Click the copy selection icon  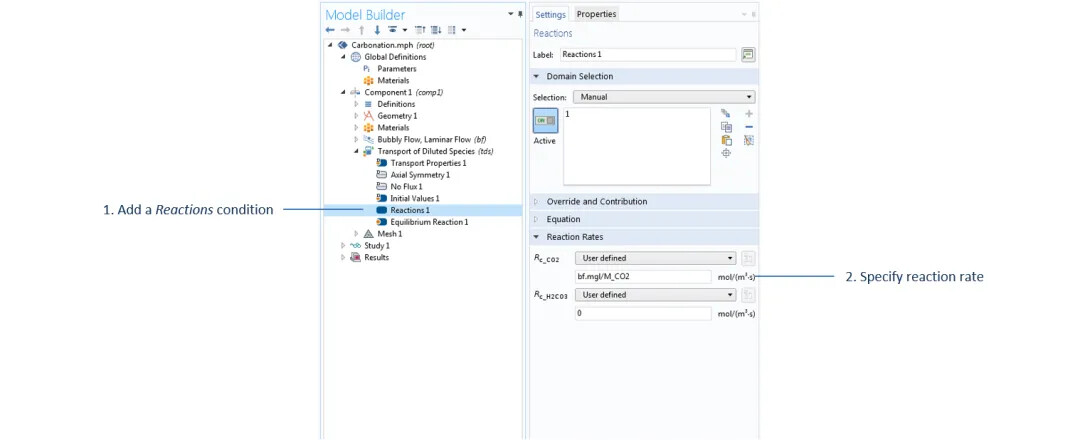(x=726, y=127)
